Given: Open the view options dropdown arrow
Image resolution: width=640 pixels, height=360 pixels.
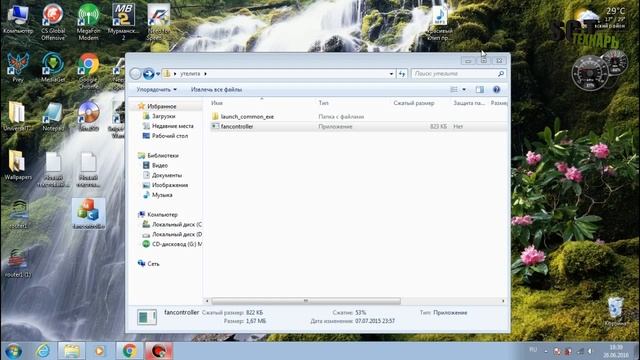Looking at the screenshot, I should pyautogui.click(x=464, y=89).
